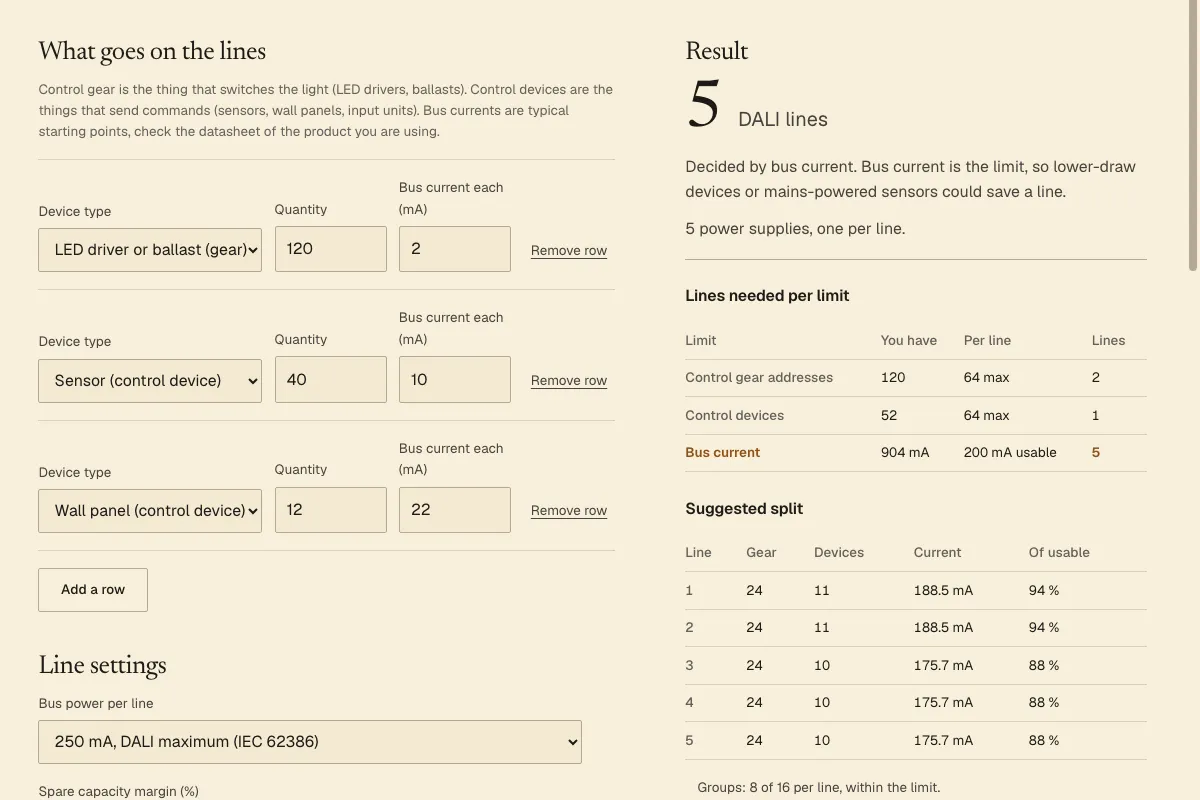Focus the quantity field showing 40
The image size is (1200, 800).
coord(331,380)
